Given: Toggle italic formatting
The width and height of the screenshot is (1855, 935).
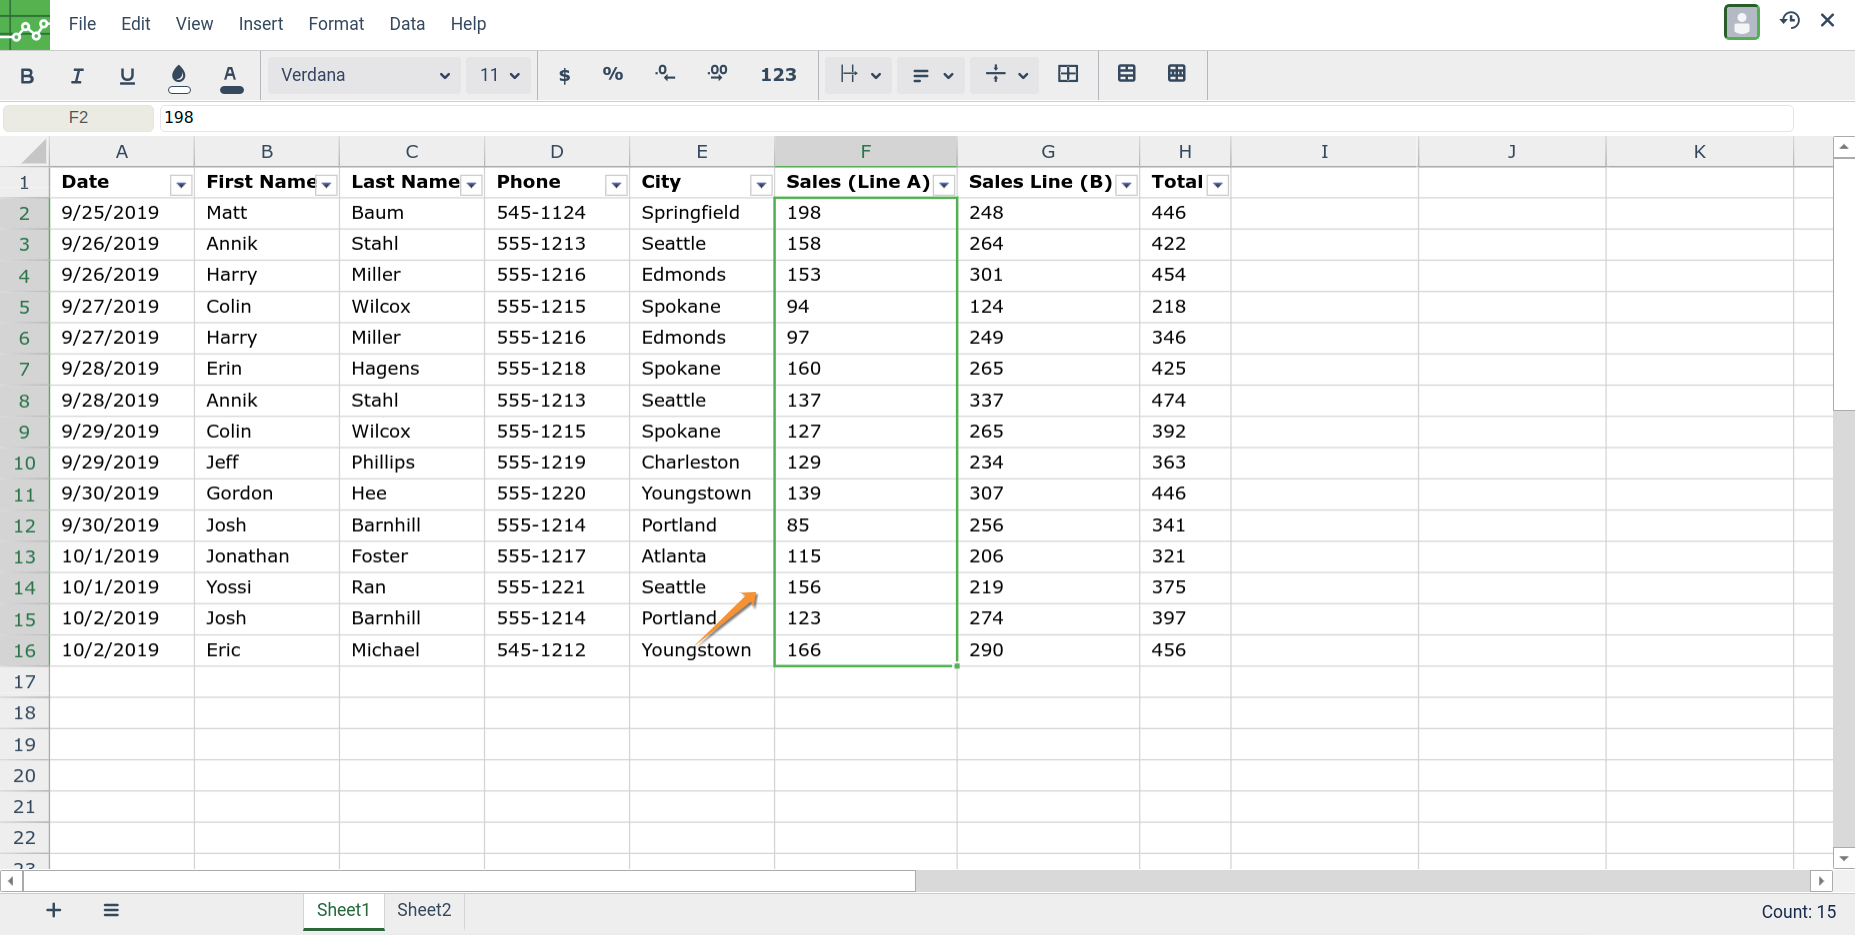Looking at the screenshot, I should click(x=77, y=75).
